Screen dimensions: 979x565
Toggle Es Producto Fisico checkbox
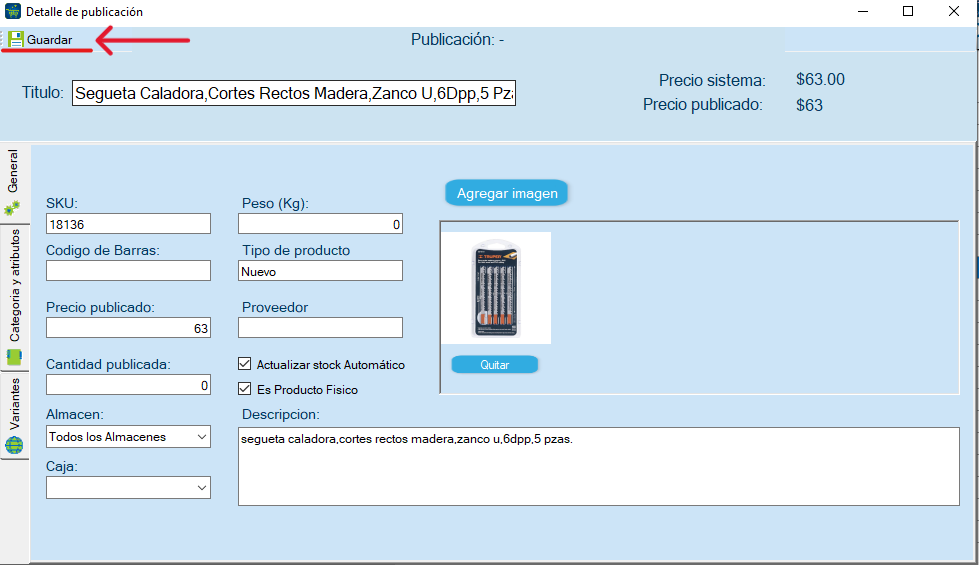(245, 389)
